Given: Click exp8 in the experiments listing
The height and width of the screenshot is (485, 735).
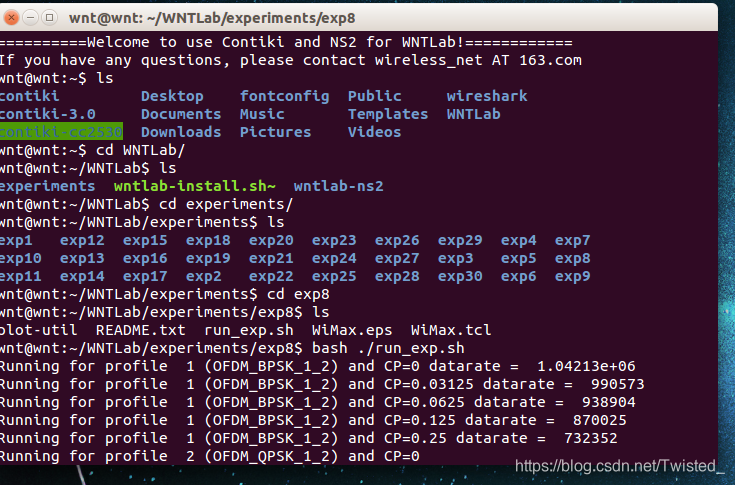Looking at the screenshot, I should (x=572, y=259).
